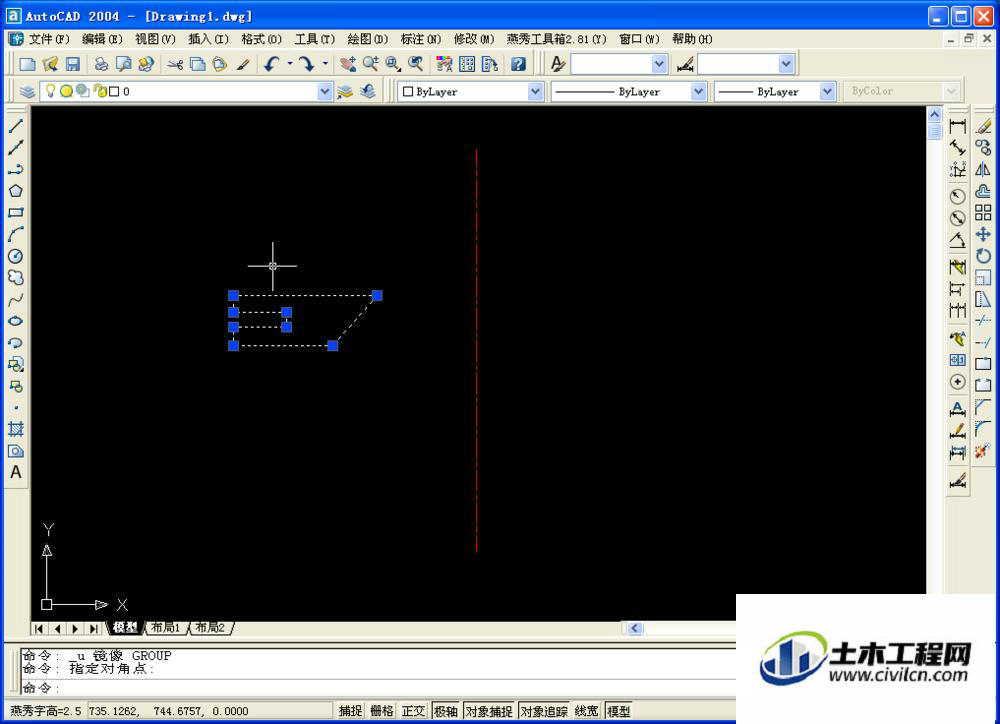Toggle the 对象捕捉 object snap button
1000x724 pixels.
[489, 711]
